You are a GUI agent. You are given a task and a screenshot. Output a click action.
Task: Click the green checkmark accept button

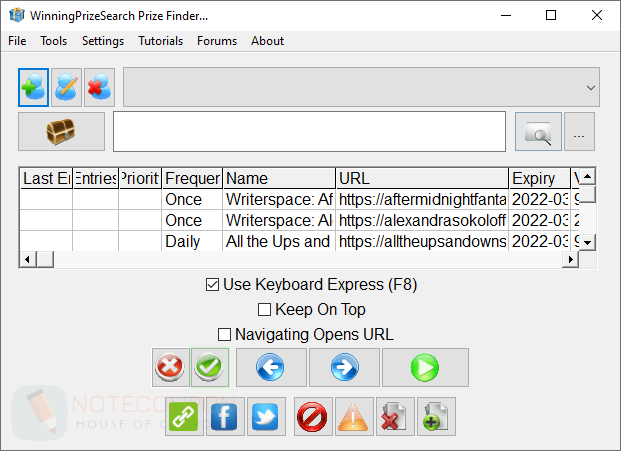(x=210, y=367)
